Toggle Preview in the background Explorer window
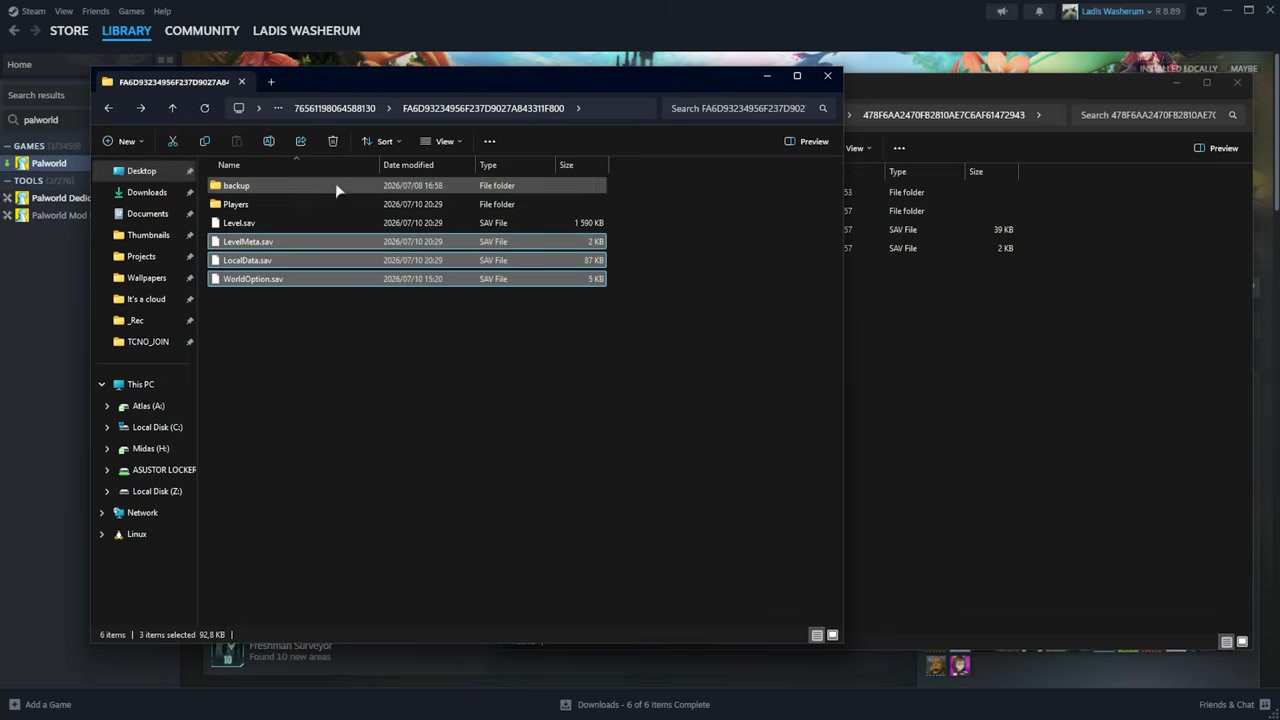1280x720 pixels. (1216, 148)
